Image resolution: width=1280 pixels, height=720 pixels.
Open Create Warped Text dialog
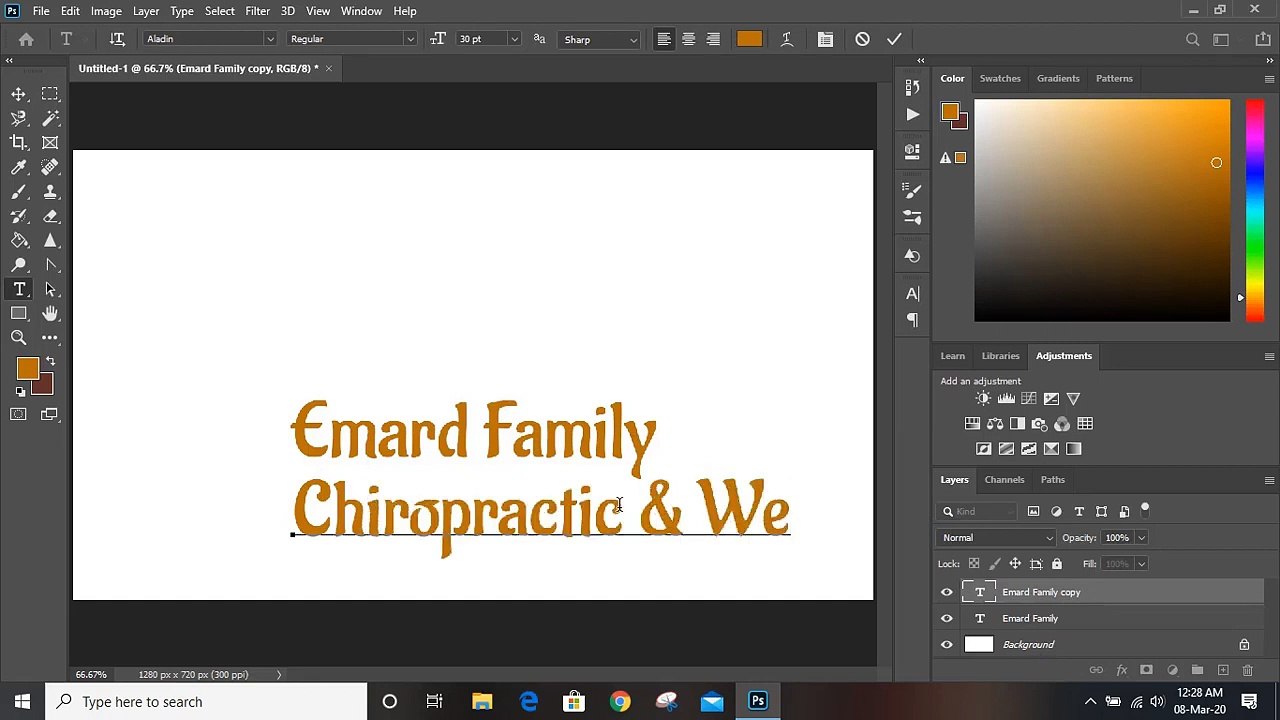787,39
